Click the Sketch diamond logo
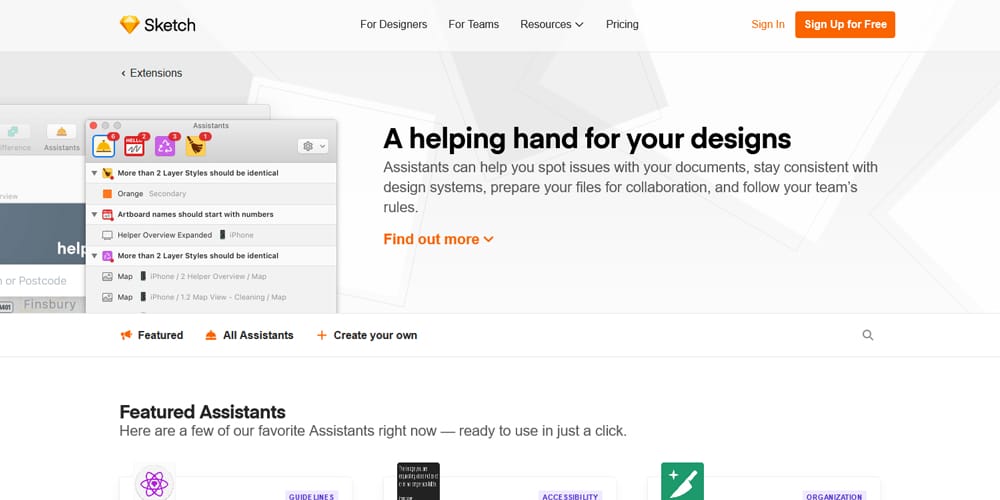Viewport: 1000px width, 500px height. point(130,25)
